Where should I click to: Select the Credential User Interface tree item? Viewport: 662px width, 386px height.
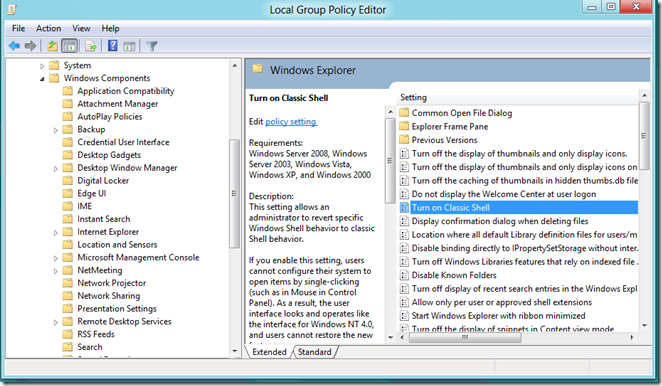click(x=123, y=142)
